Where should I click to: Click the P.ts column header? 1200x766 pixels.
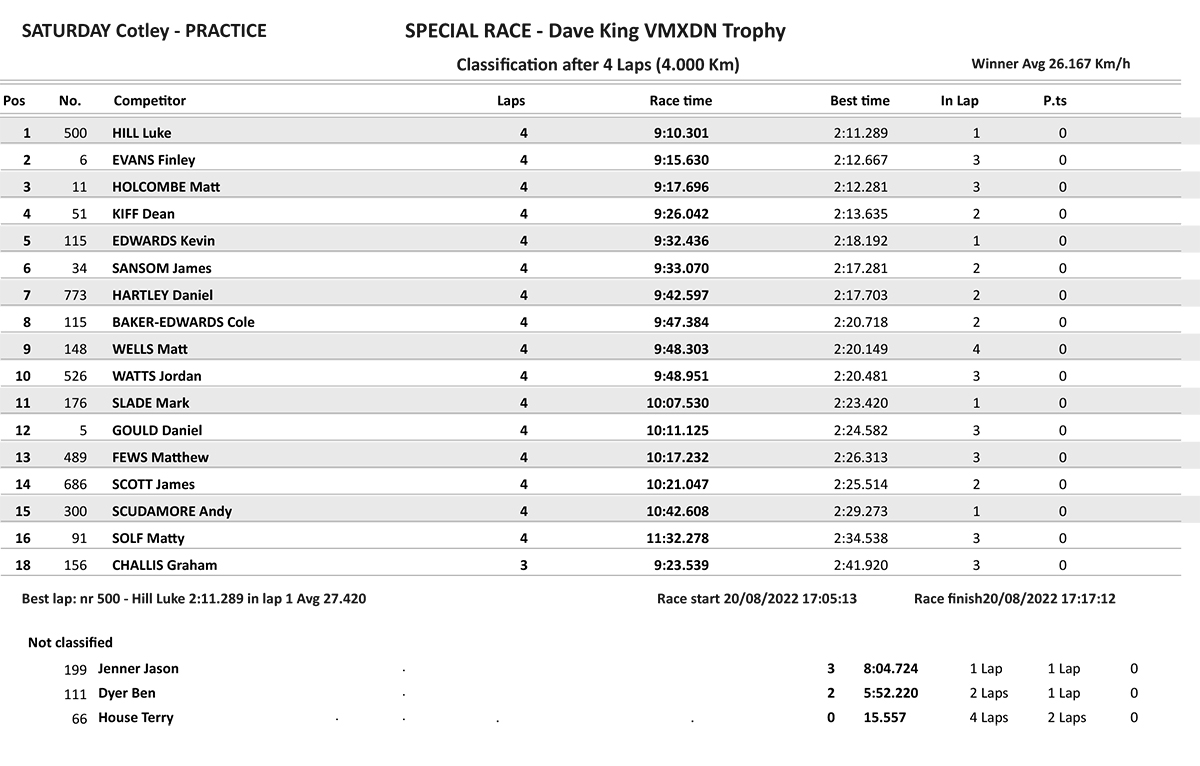tap(1055, 100)
